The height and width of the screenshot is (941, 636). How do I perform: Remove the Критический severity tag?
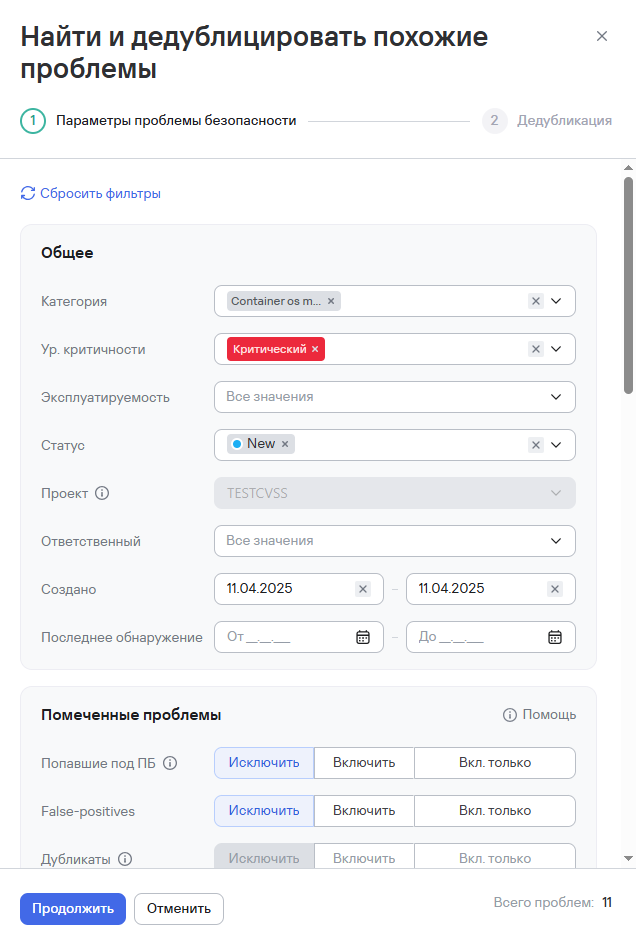click(x=315, y=349)
